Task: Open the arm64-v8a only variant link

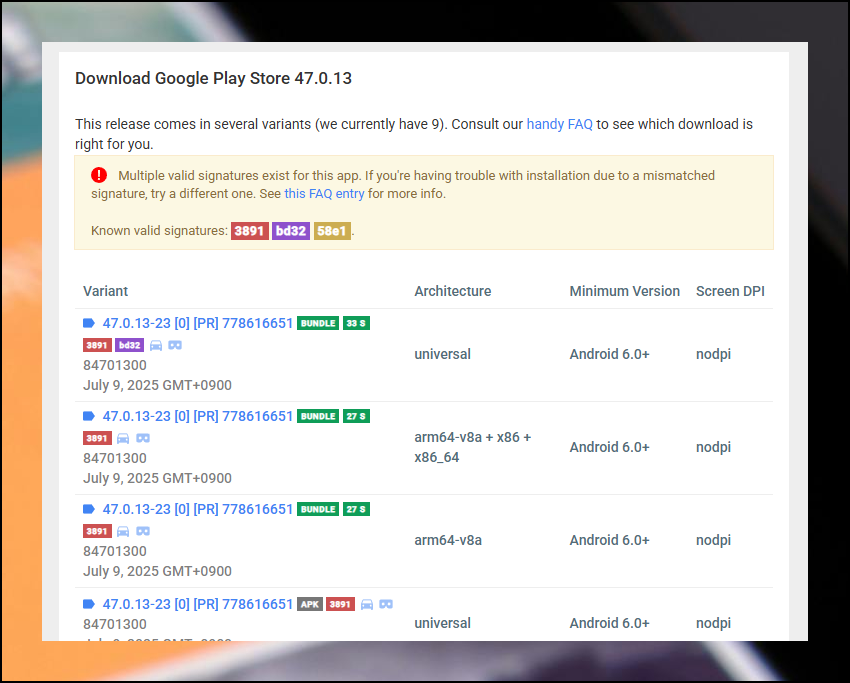Action: (x=197, y=510)
